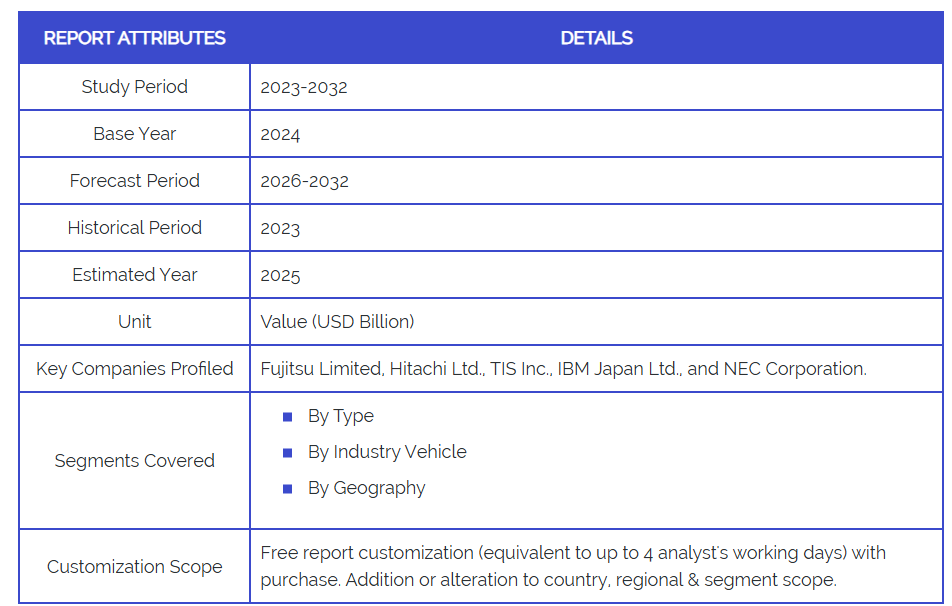Screen dimensions: 952x606
Task: Select the Forecast Period label
Action: (134, 181)
